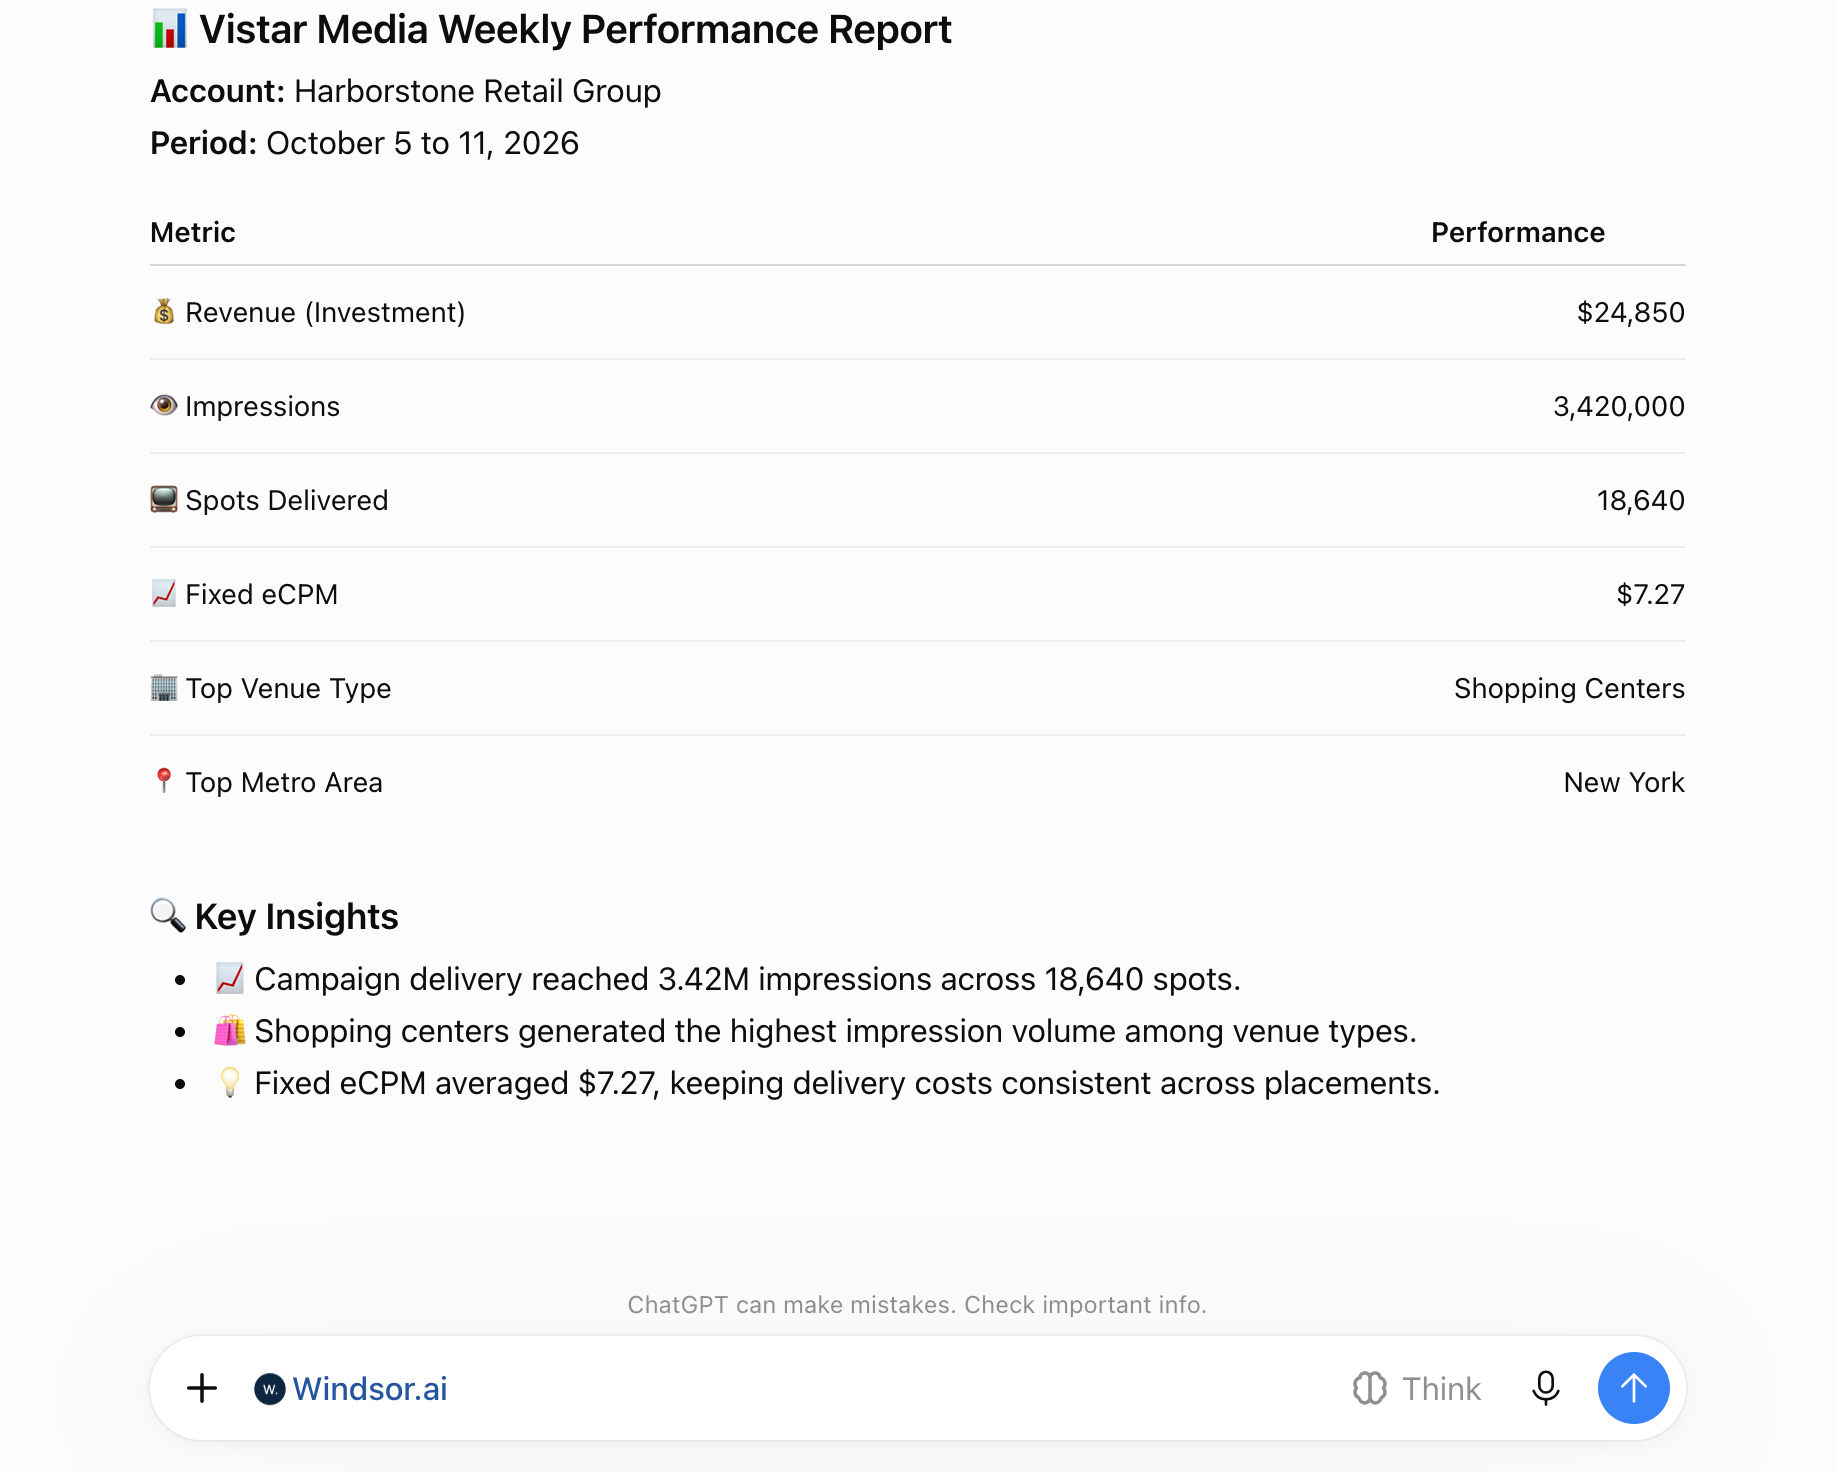Viewport: 1836px width, 1472px height.
Task: Click the chart emoji beside Fixed eCPM row
Action: 164,593
